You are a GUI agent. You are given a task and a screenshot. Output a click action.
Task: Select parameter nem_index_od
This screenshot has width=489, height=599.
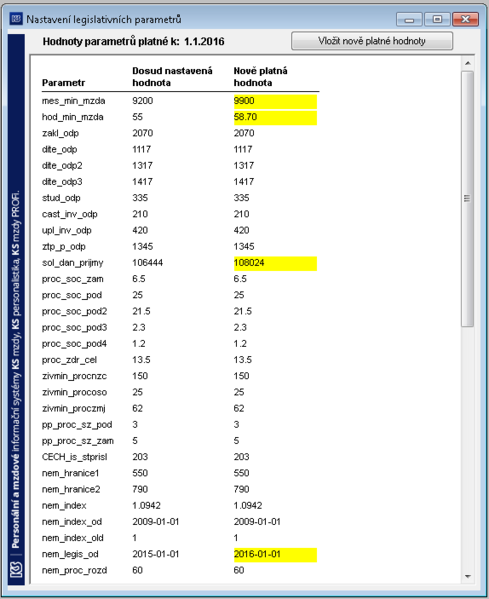[72, 522]
